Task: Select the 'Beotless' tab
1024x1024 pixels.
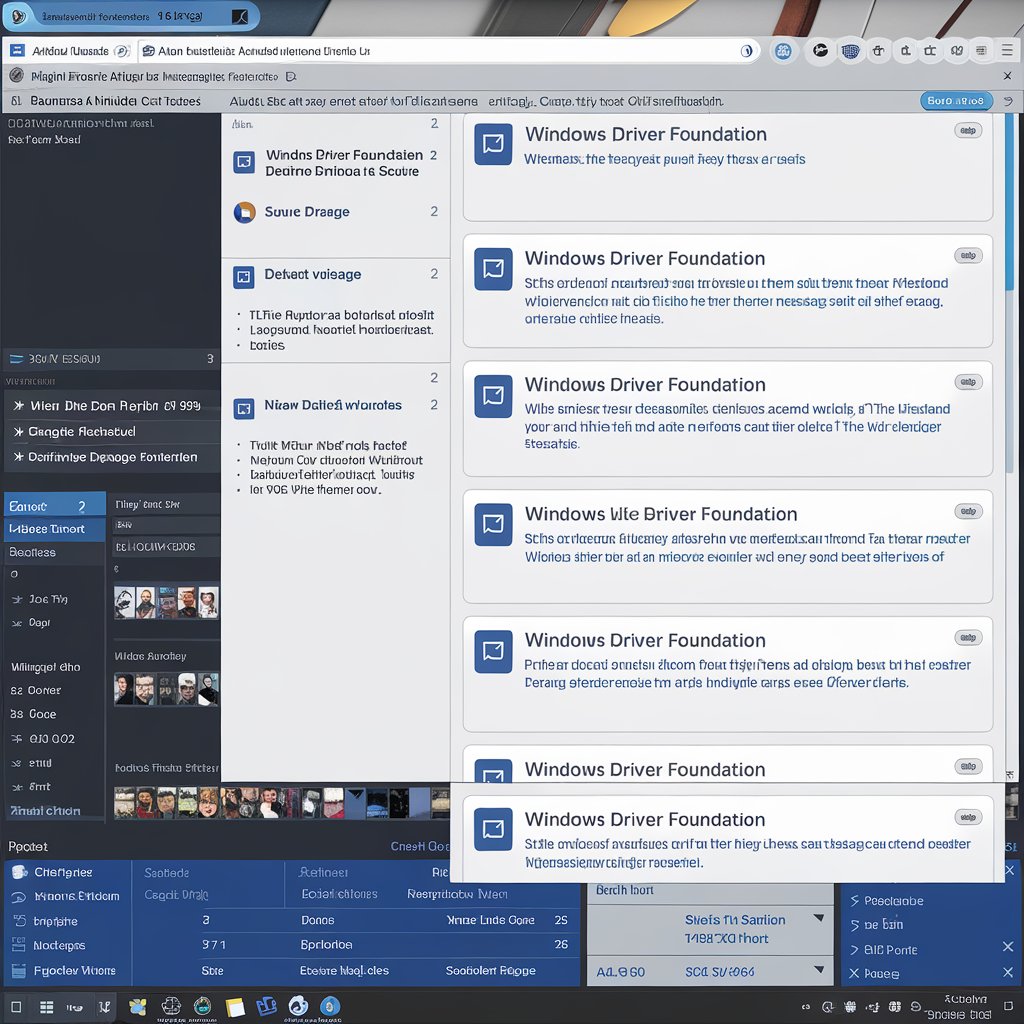Action: [55, 552]
